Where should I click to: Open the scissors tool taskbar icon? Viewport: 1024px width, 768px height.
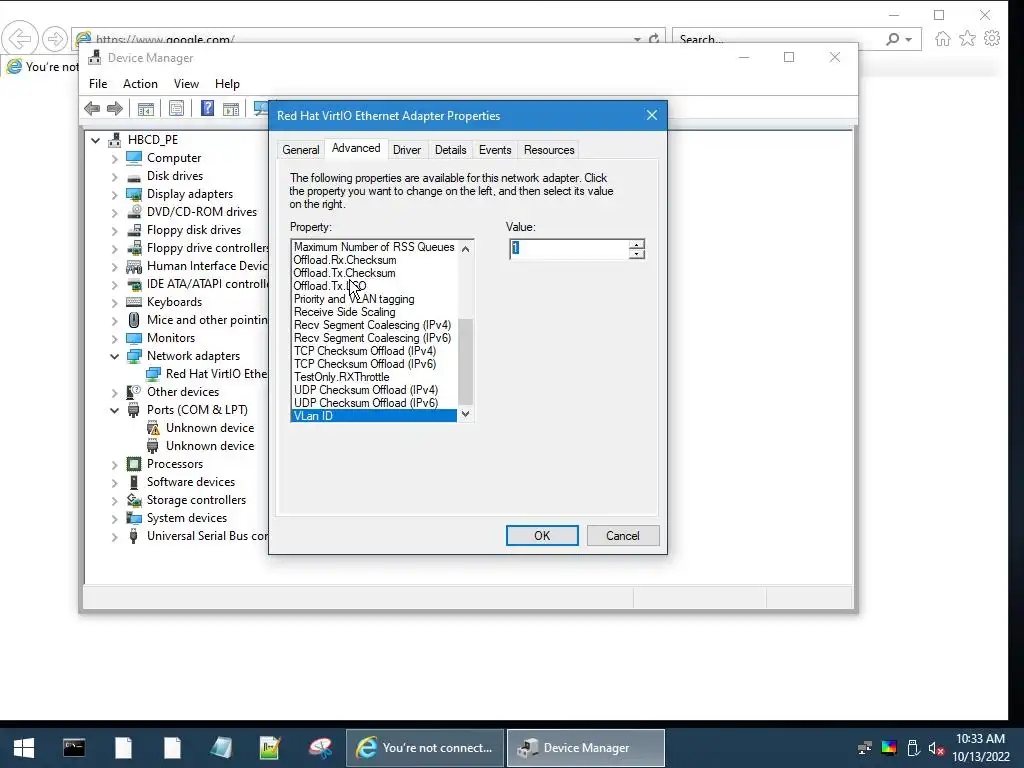320,748
